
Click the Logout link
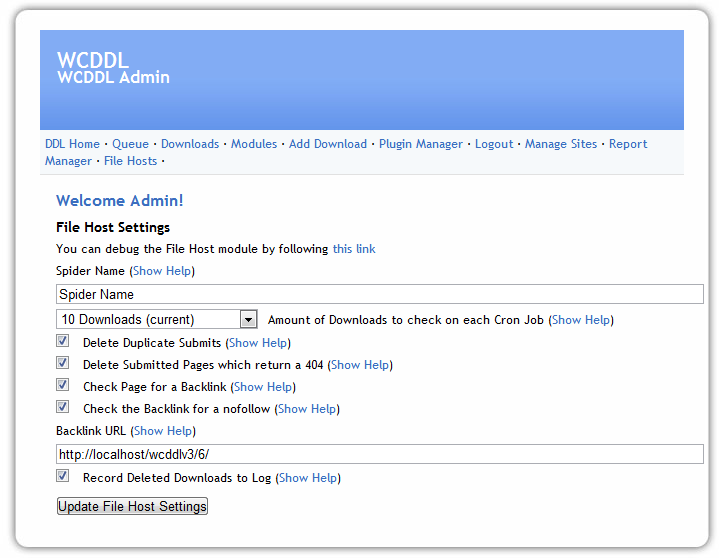click(494, 144)
